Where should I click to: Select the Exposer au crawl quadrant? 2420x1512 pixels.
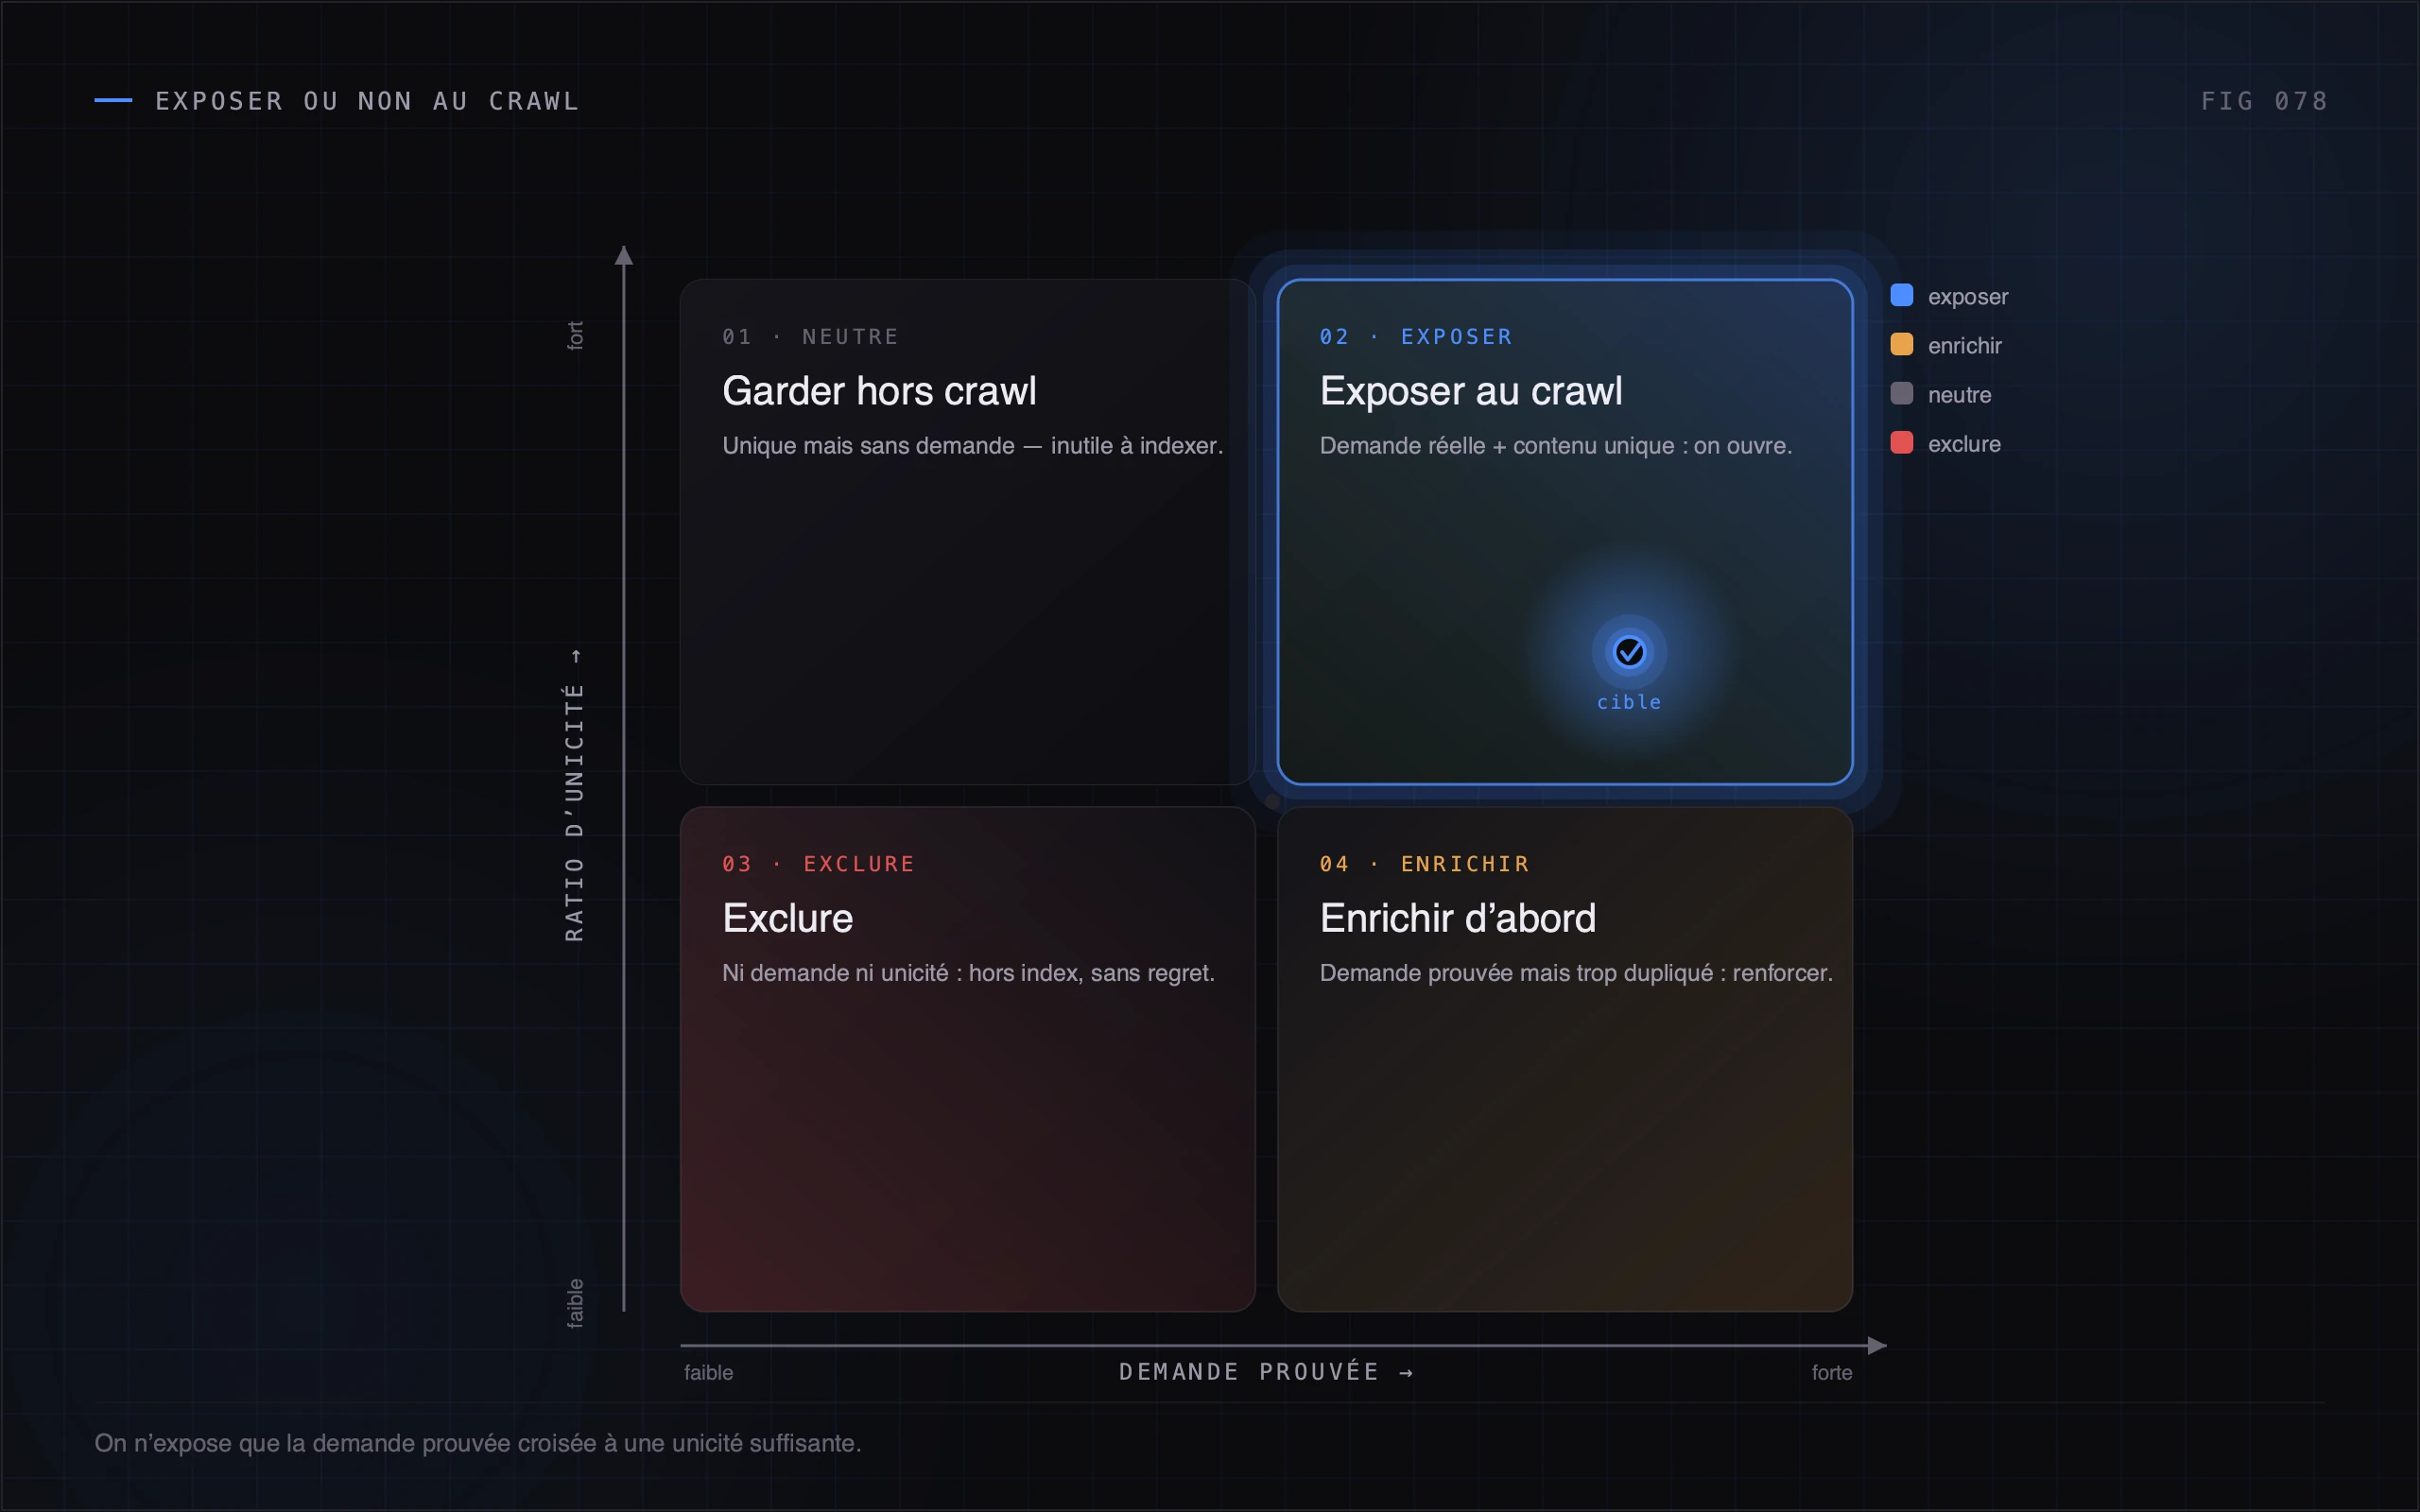click(1565, 532)
